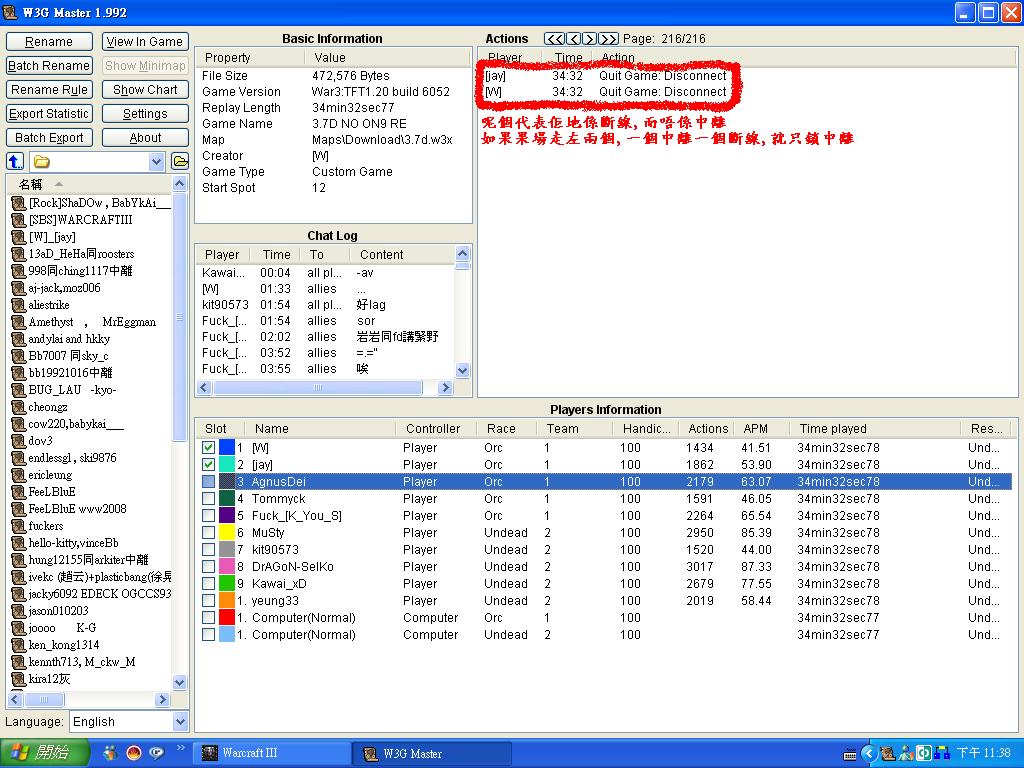Expand the folder path dropdown
The width and height of the screenshot is (1024, 768).
pyautogui.click(x=157, y=162)
